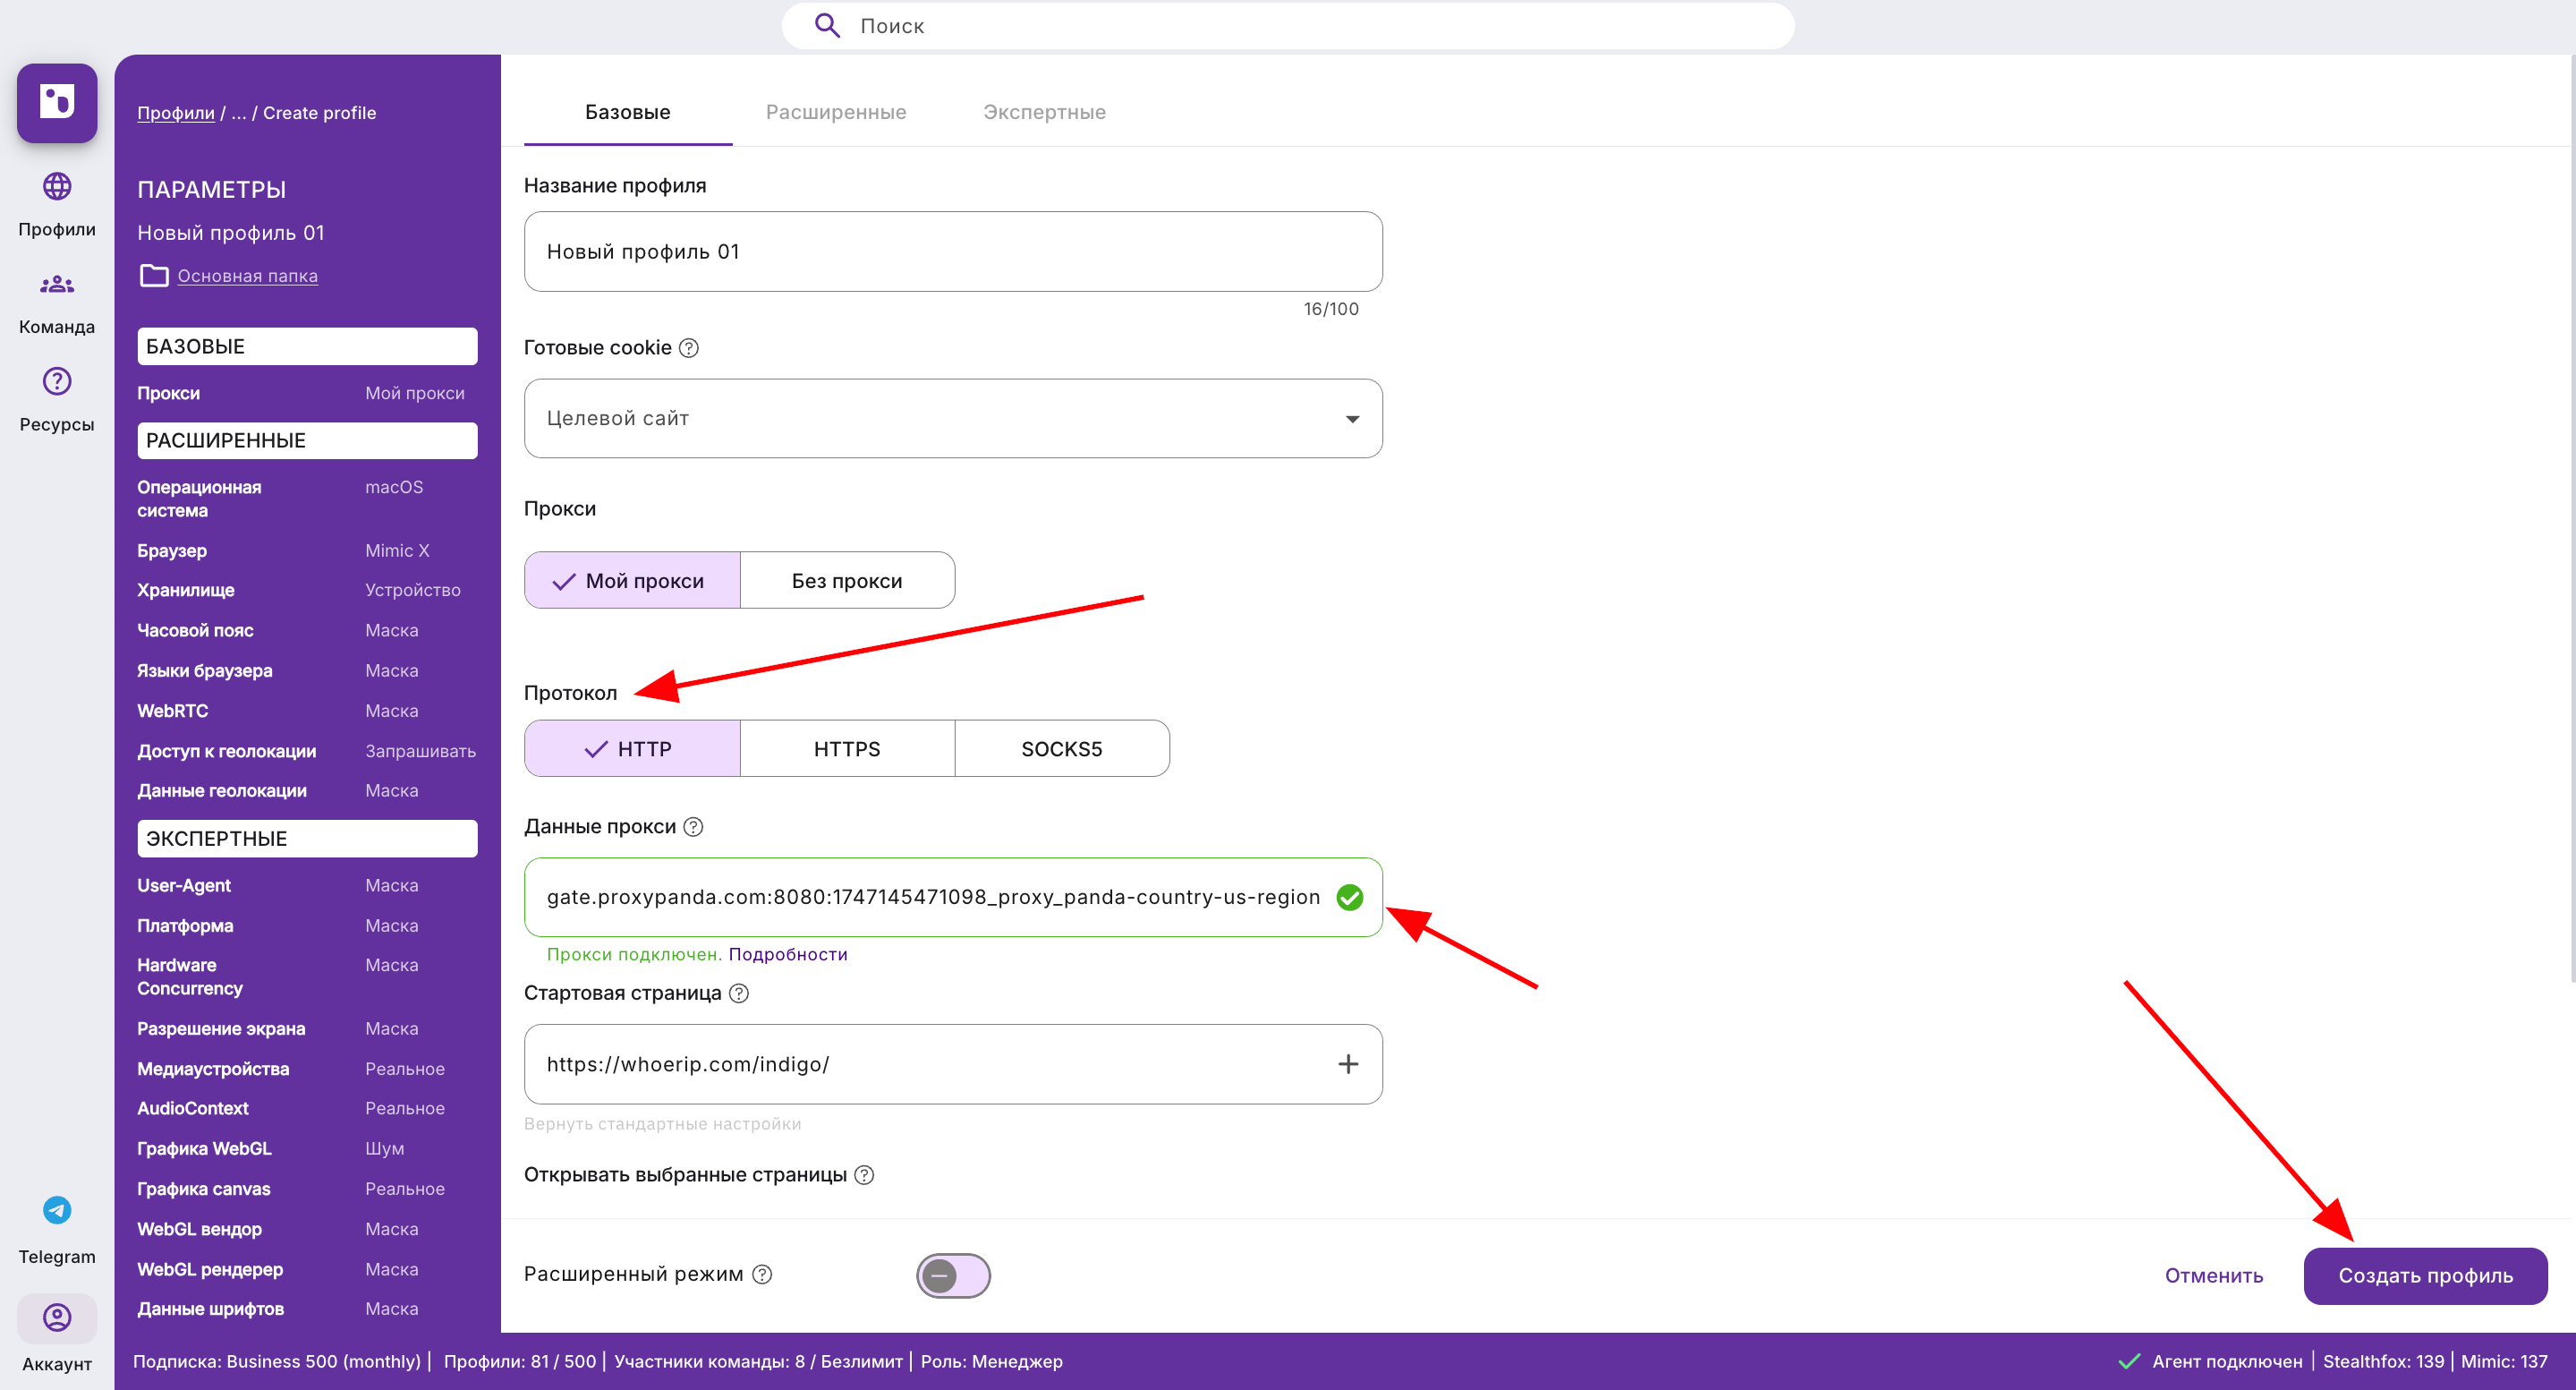Click the plus icon in start page field
Viewport: 2576px width, 1390px height.
(1348, 1064)
